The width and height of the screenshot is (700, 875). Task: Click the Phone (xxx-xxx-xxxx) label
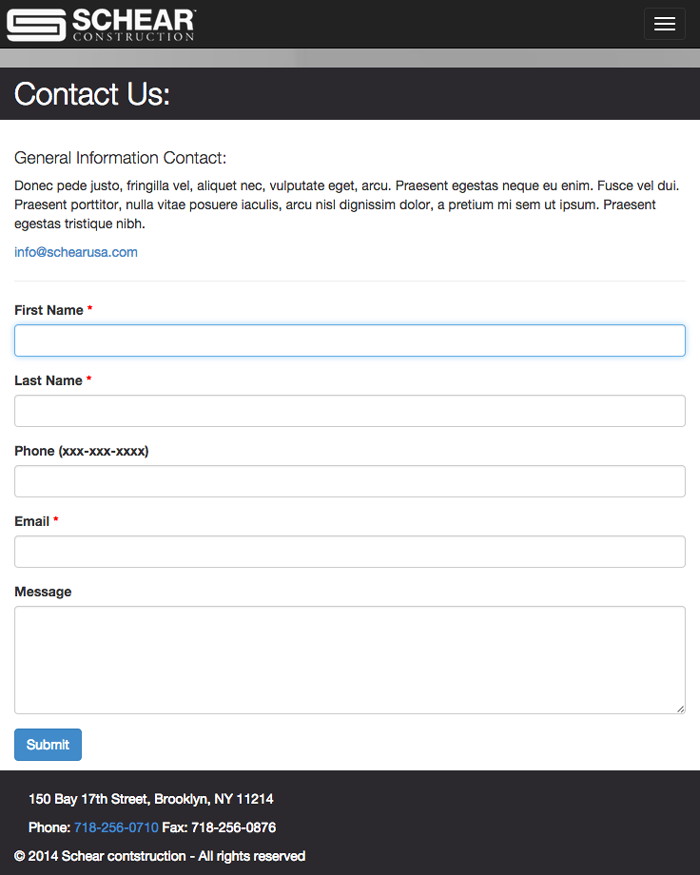(x=81, y=451)
